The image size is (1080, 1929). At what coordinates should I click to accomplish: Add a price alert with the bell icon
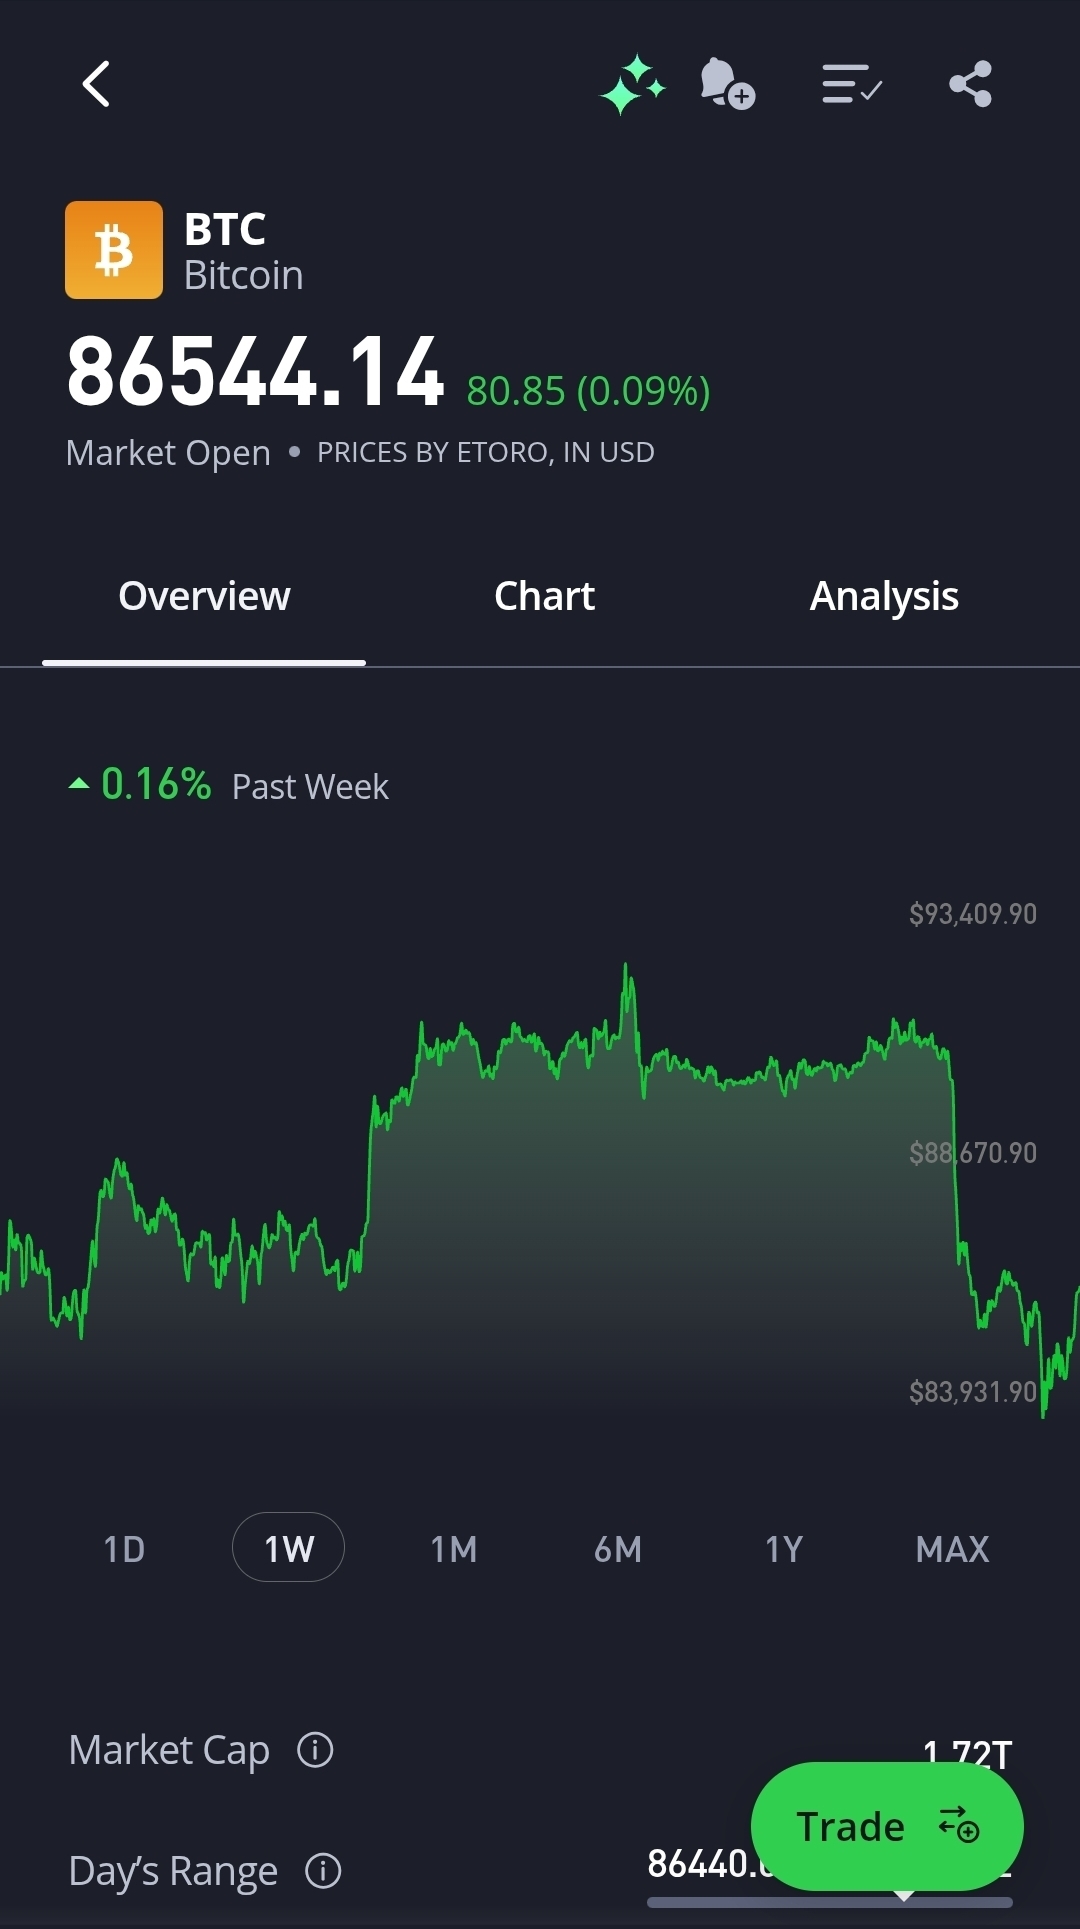(727, 84)
